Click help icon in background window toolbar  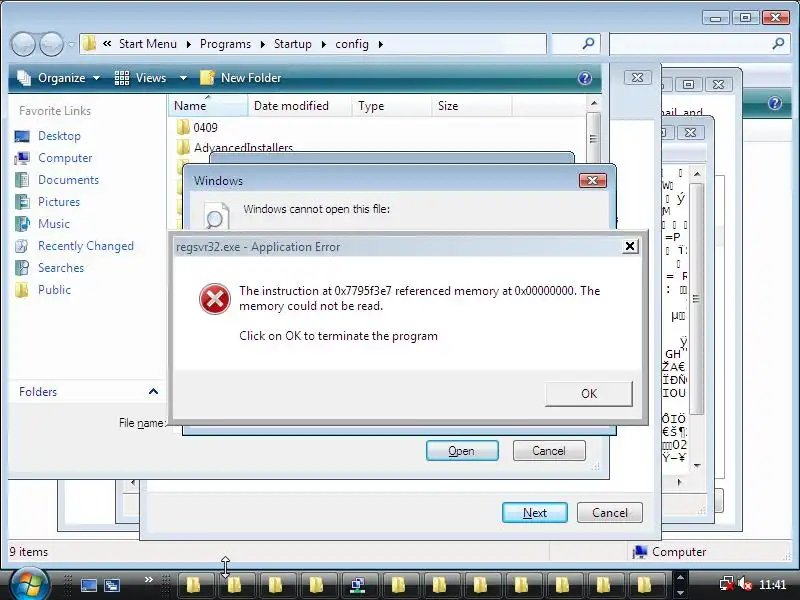(774, 103)
